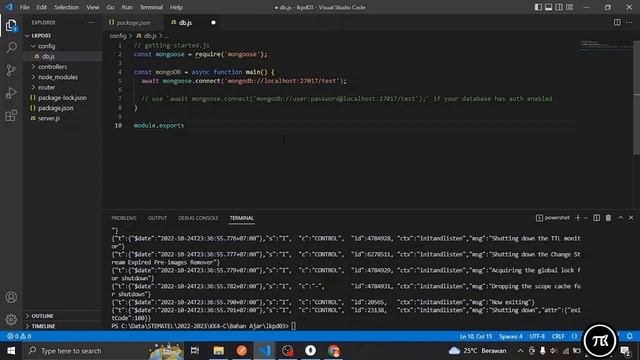
Task: Click Ln 10, Col 15 status item
Action: pyautogui.click(x=476, y=336)
